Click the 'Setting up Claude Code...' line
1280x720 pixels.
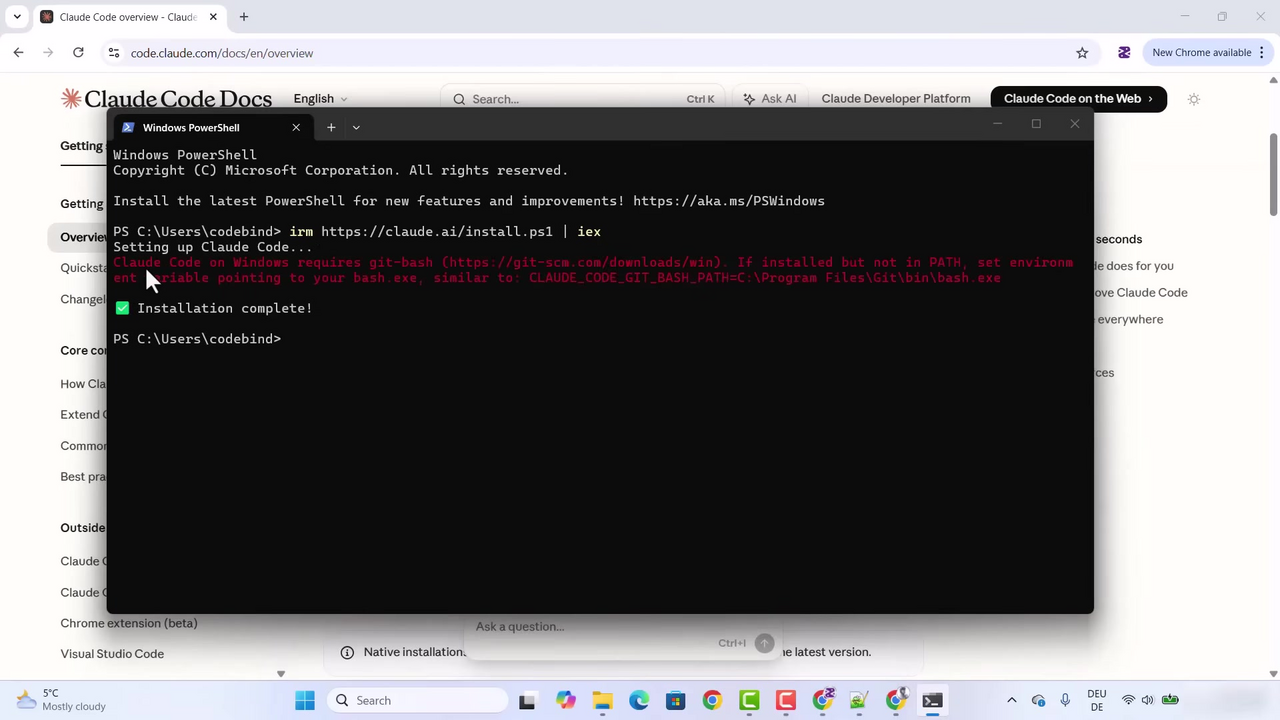pos(213,247)
